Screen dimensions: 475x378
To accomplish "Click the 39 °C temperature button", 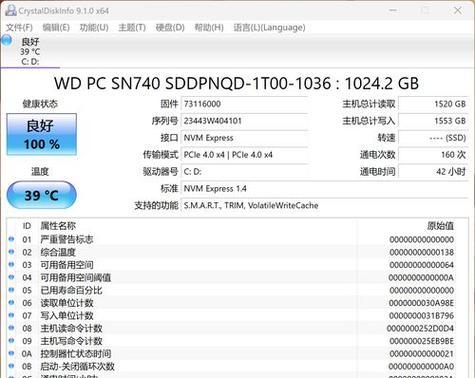I will (x=42, y=195).
